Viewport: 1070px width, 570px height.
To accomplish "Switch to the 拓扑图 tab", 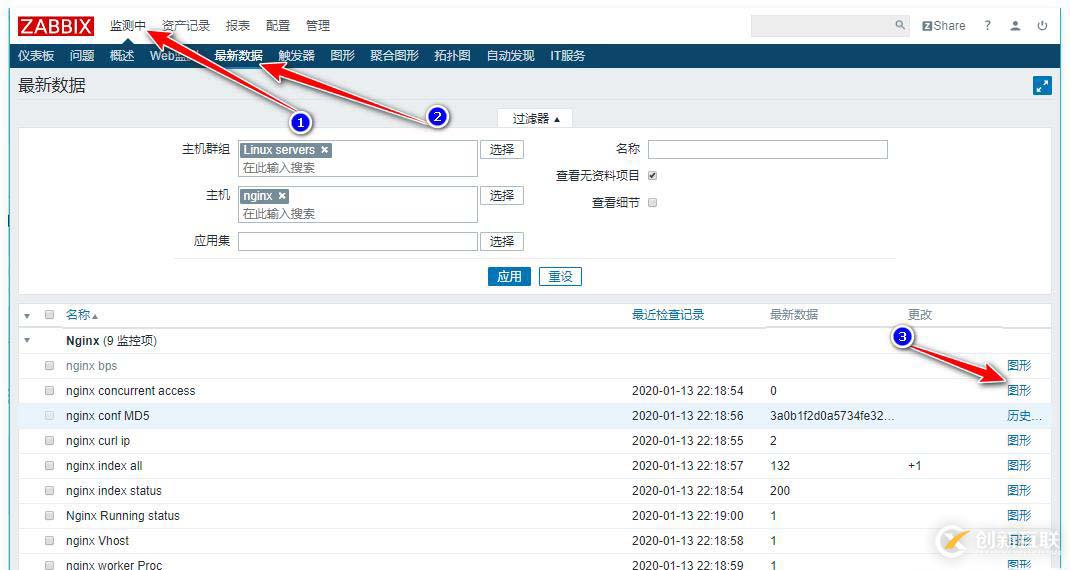I will [x=452, y=56].
